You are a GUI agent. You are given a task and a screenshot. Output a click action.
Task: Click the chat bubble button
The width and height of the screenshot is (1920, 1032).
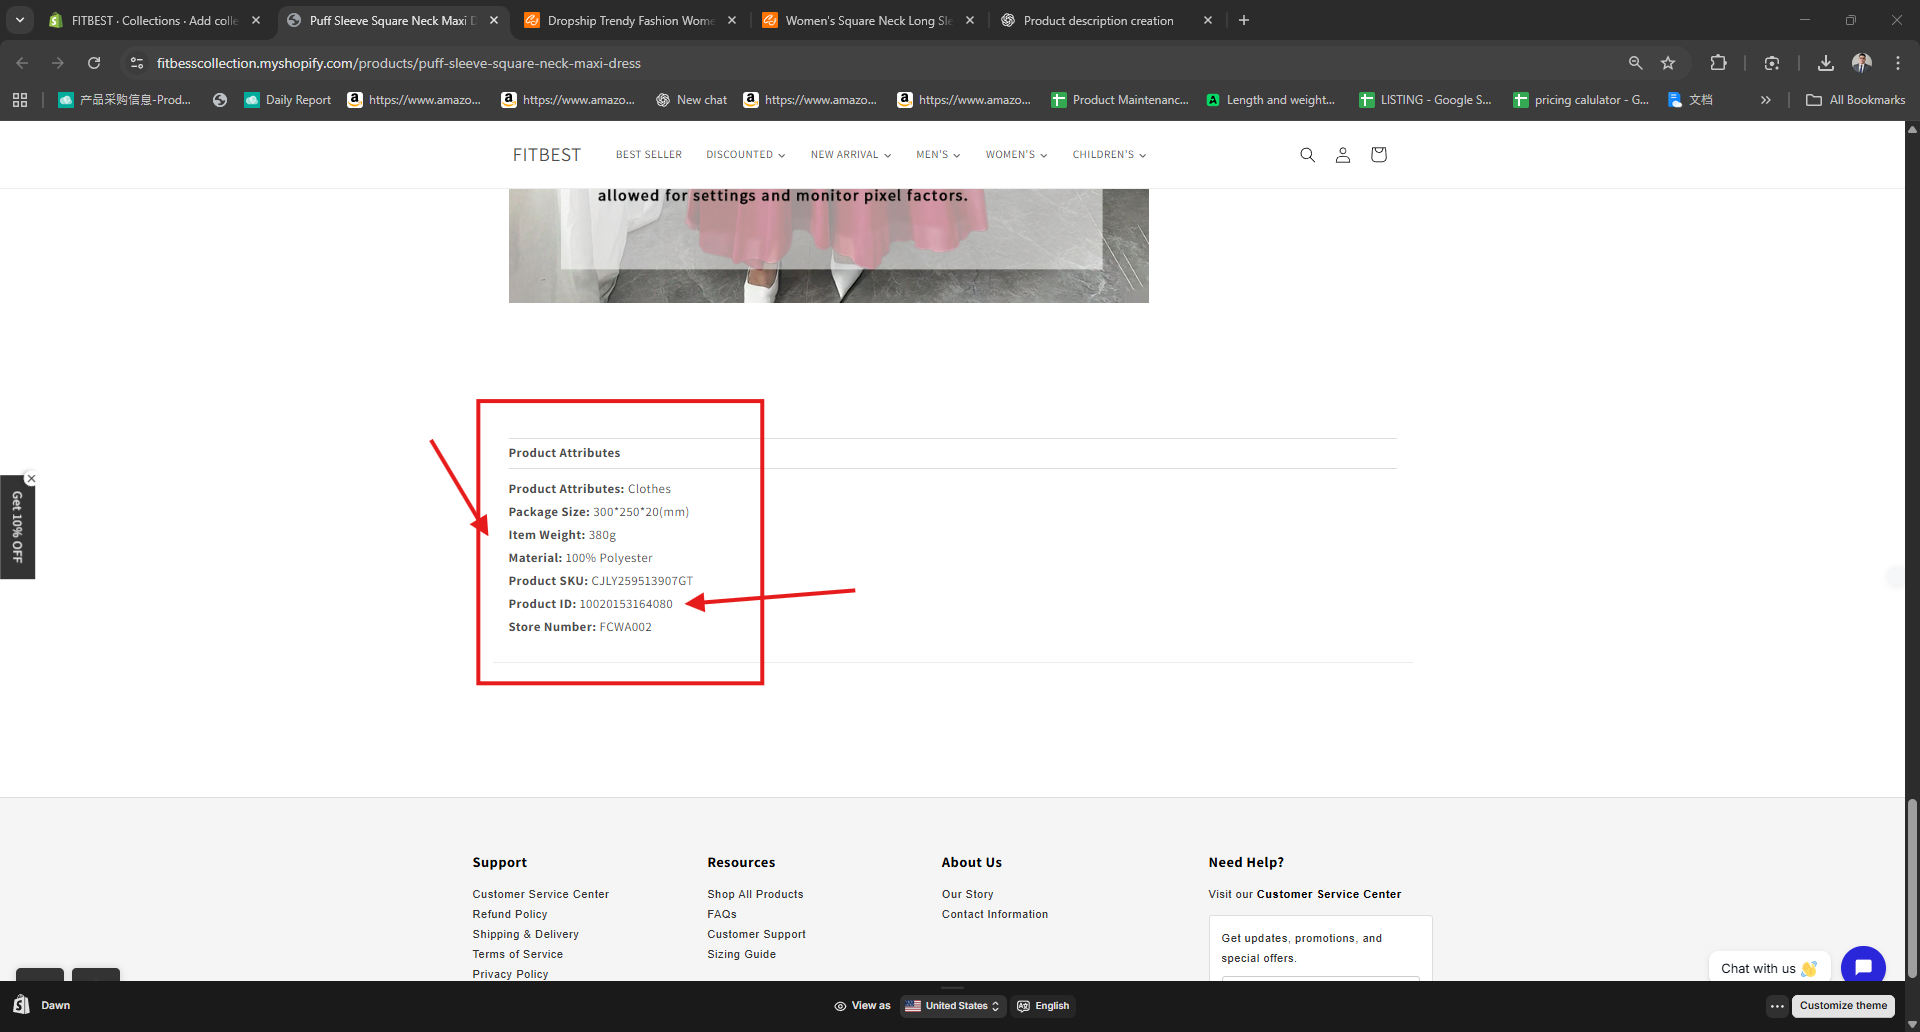coord(1862,967)
